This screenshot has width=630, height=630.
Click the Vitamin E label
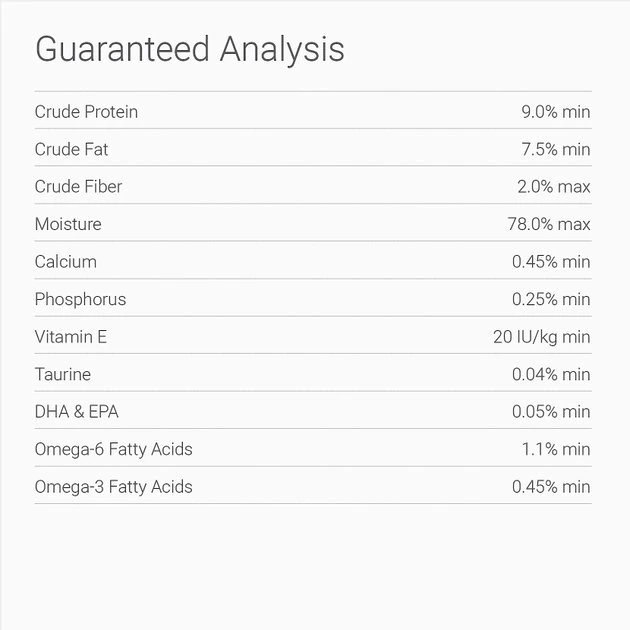(70, 337)
